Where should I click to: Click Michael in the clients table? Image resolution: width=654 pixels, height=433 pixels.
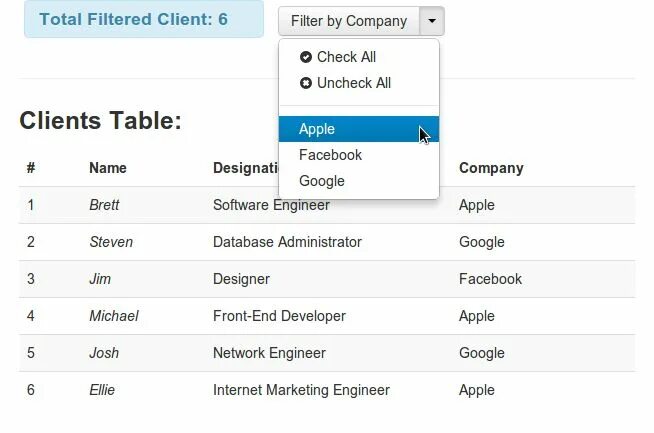(114, 316)
